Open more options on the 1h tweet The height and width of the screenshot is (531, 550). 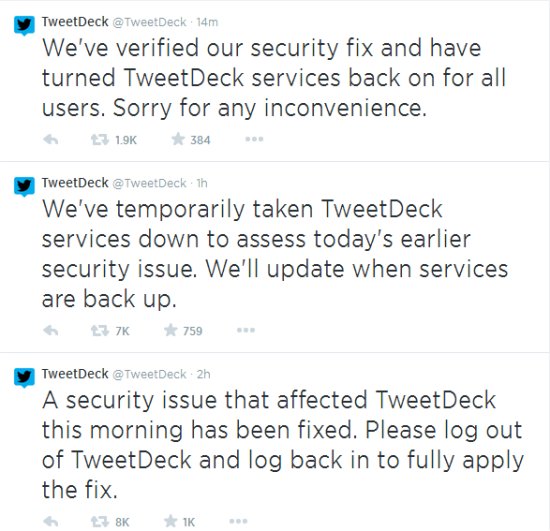pyautogui.click(x=246, y=330)
